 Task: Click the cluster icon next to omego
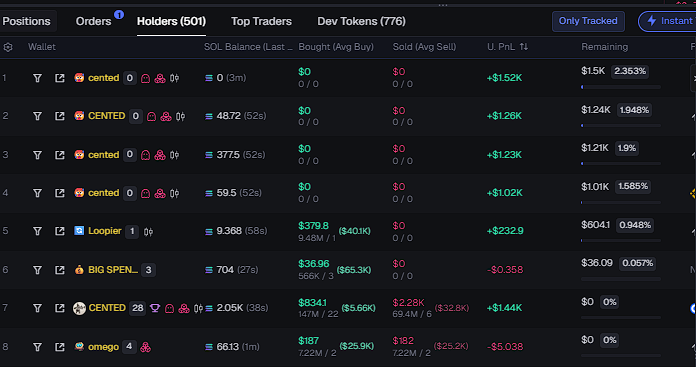click(145, 347)
